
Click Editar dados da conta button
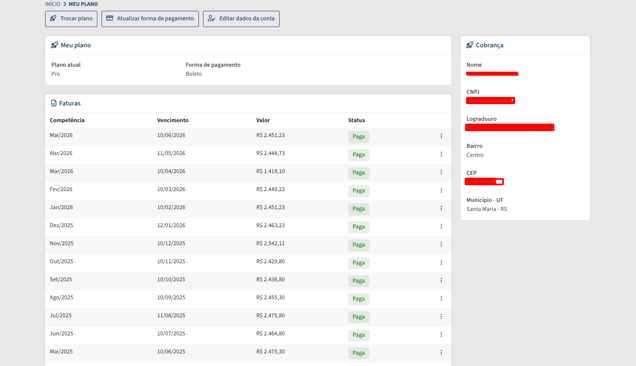pos(241,19)
